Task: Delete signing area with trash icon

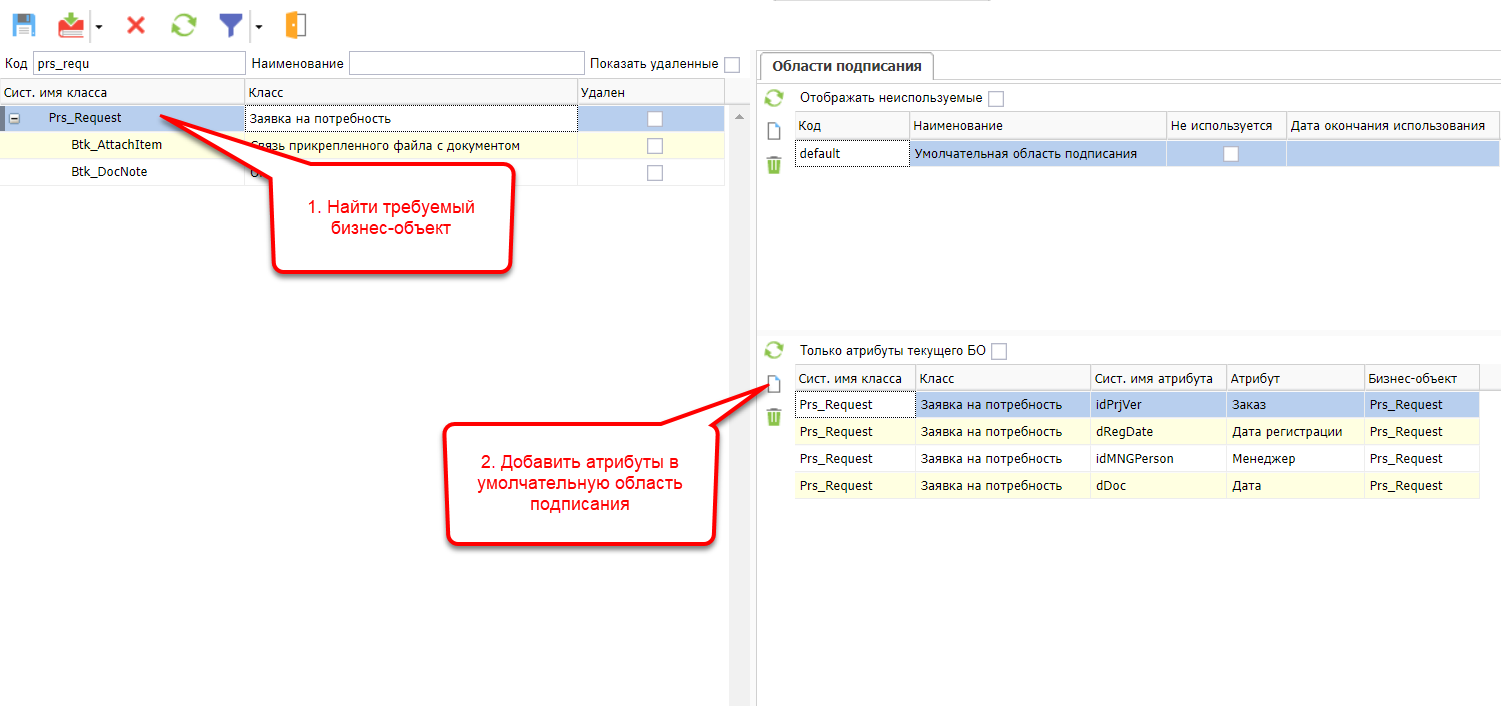Action: (x=774, y=165)
